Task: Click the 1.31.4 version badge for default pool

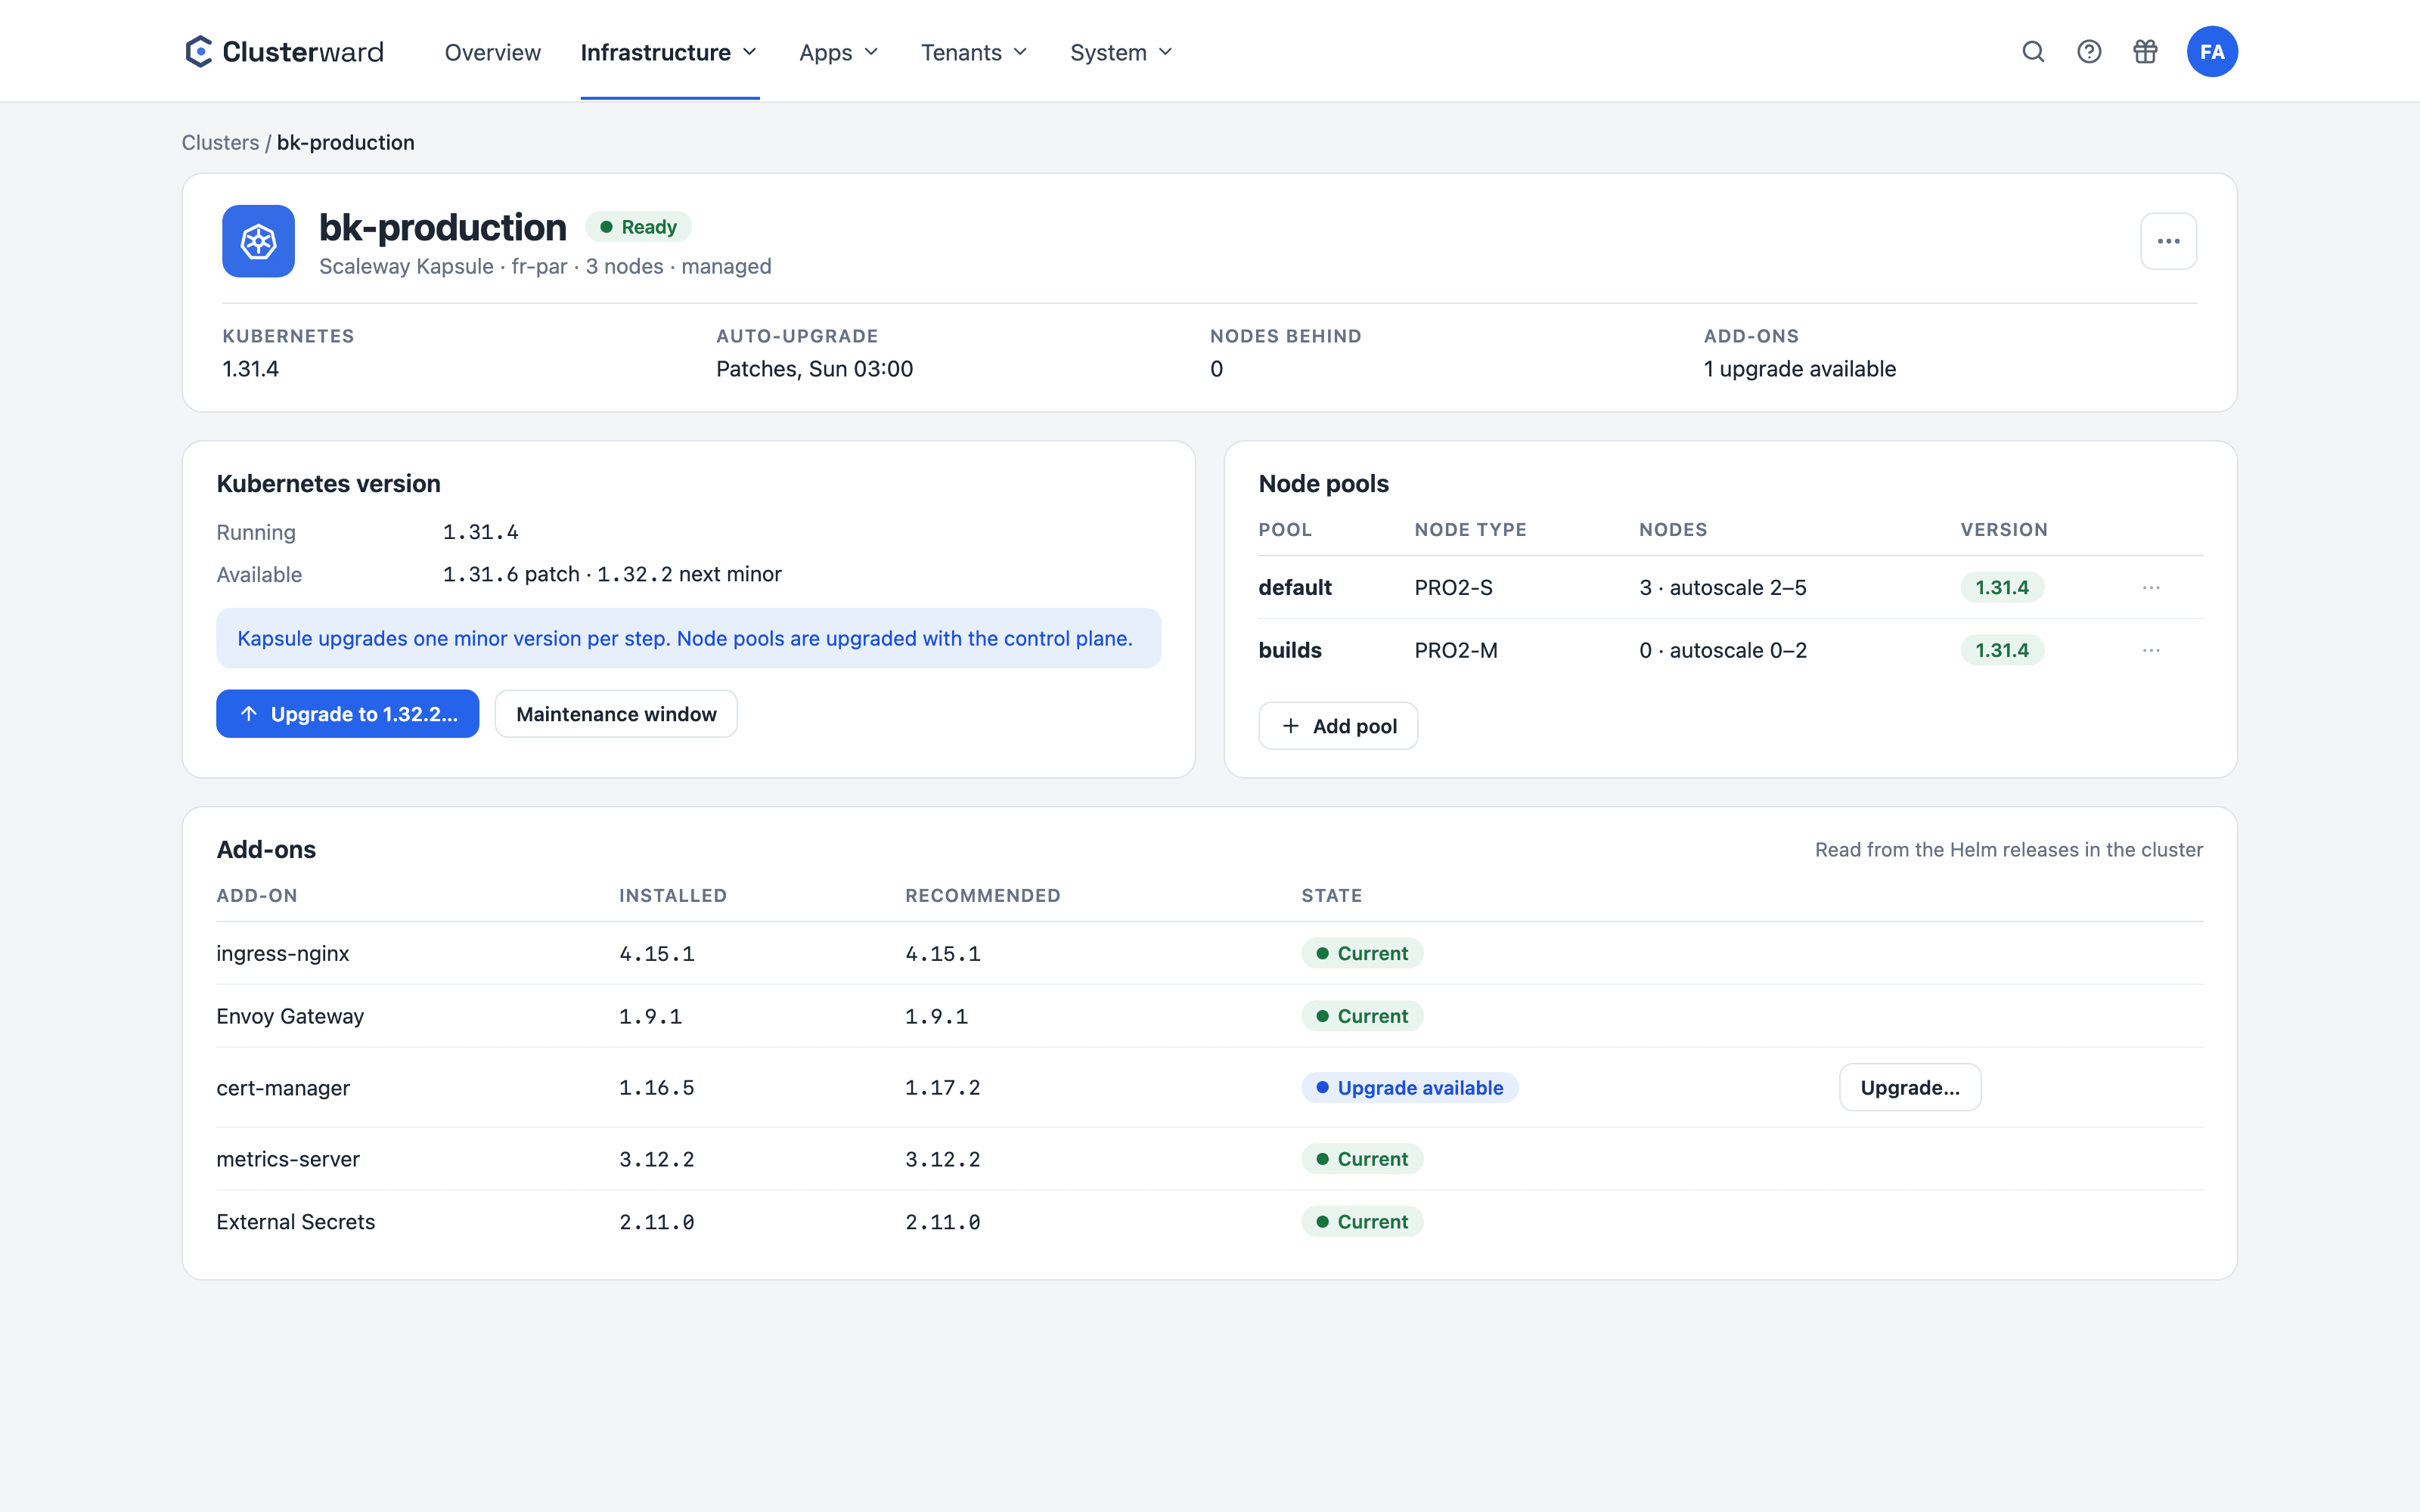Action: tap(2002, 588)
